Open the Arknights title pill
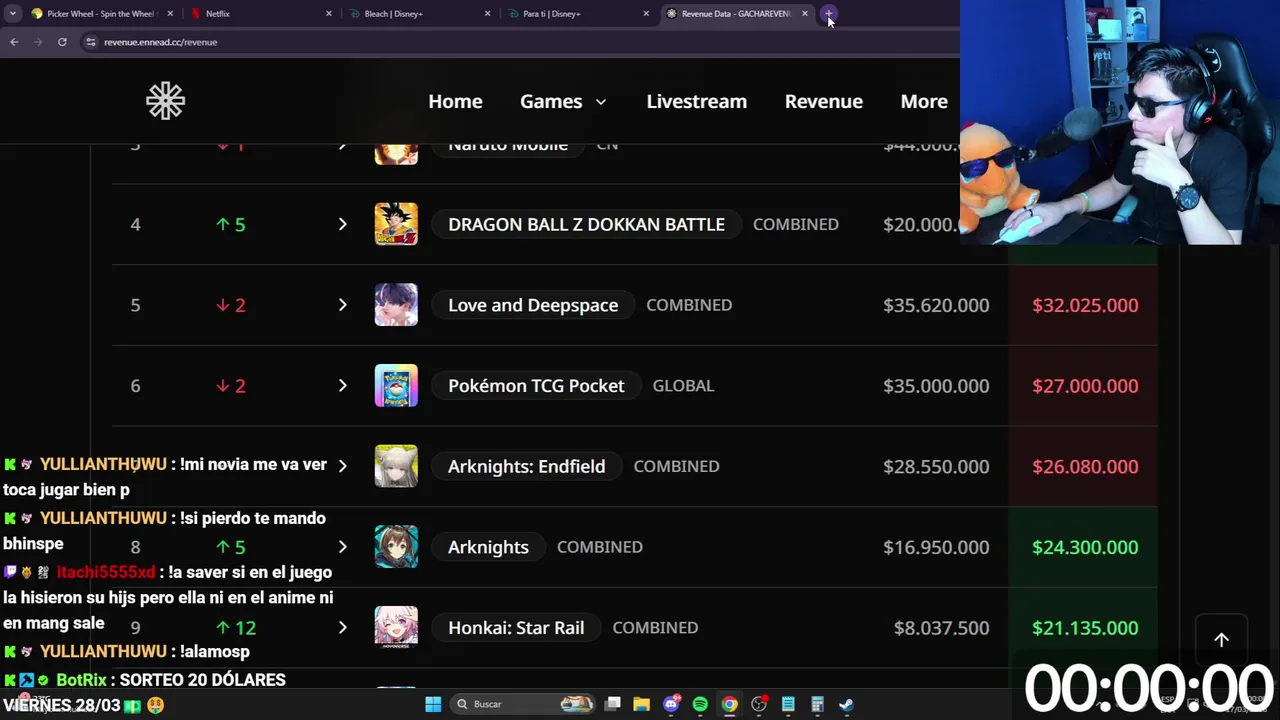1280x720 pixels. pyautogui.click(x=488, y=547)
